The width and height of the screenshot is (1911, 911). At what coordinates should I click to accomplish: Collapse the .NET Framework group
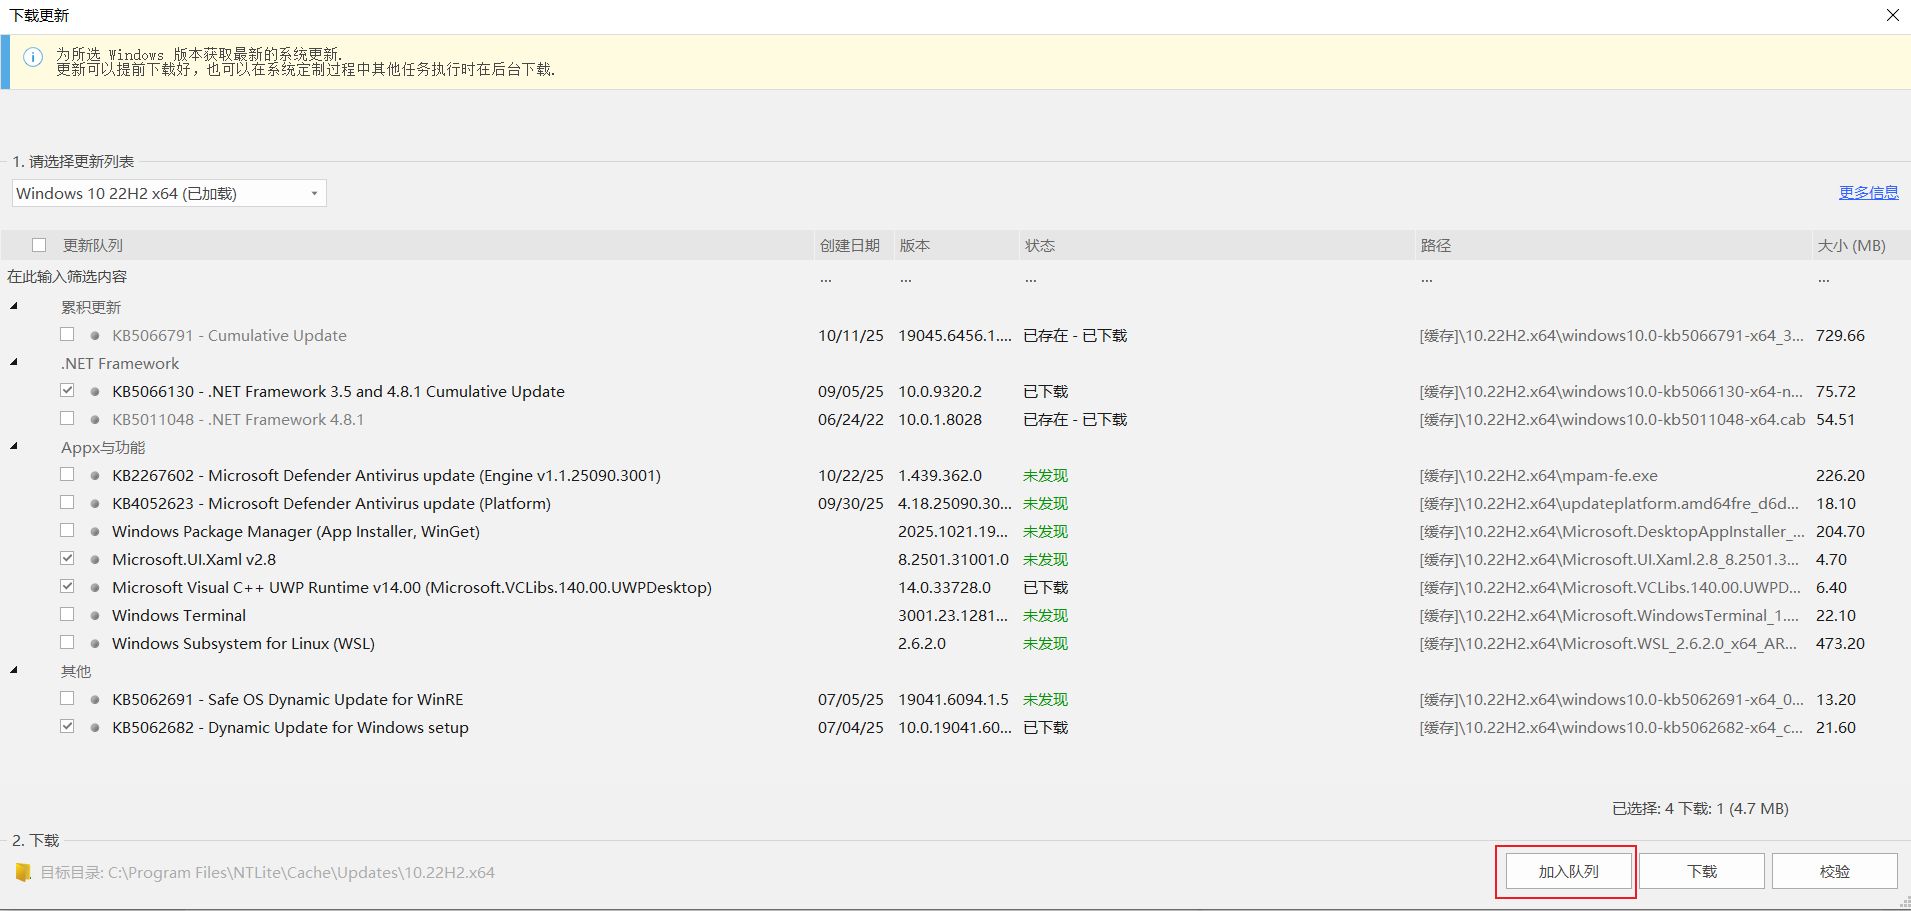(14, 362)
